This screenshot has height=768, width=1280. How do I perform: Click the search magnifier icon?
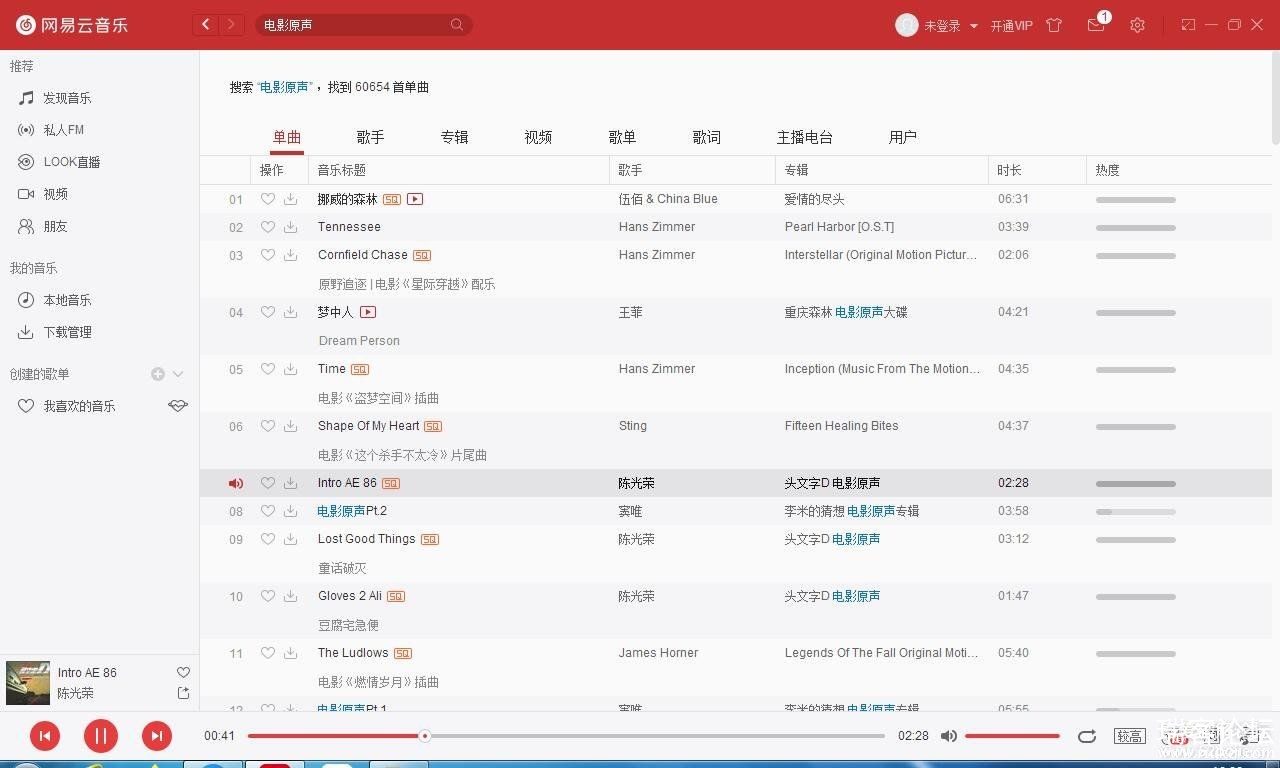coord(457,25)
